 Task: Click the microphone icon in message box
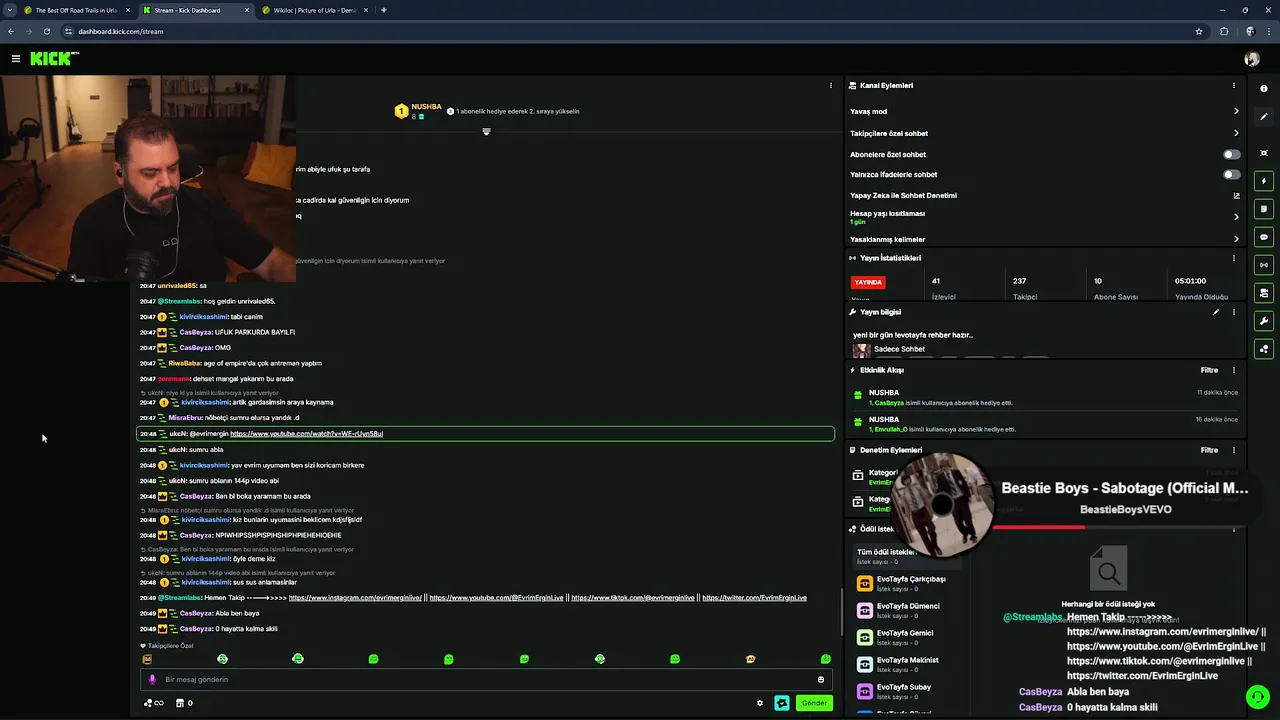tap(152, 679)
